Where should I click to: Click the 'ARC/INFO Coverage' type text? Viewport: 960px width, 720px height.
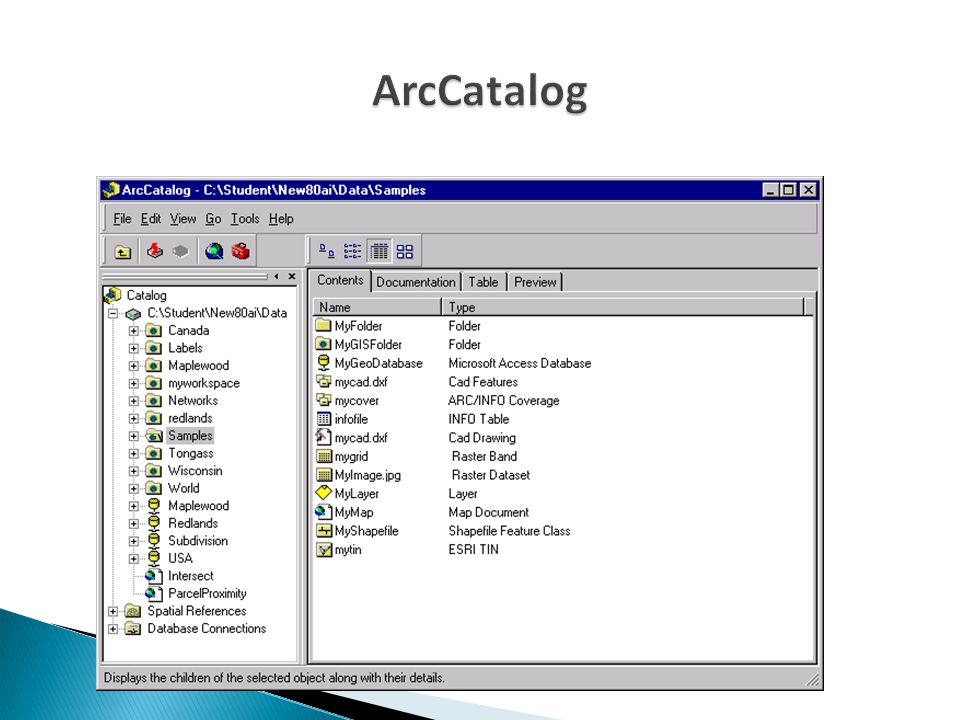coord(504,400)
